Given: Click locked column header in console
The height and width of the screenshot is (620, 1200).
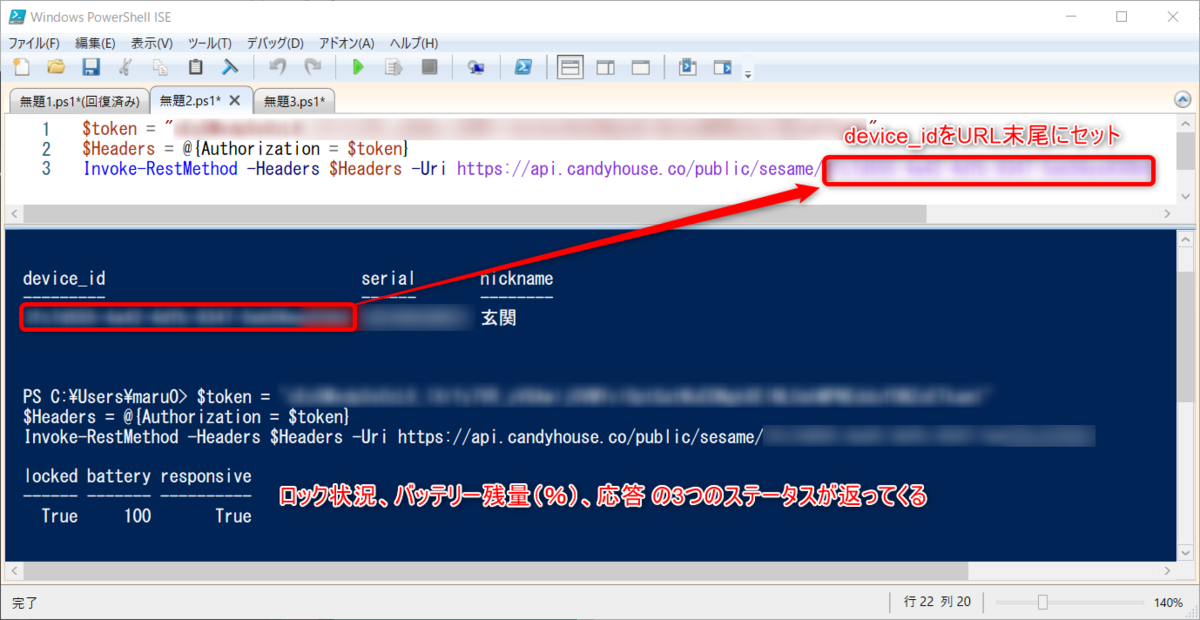Looking at the screenshot, I should point(50,476).
